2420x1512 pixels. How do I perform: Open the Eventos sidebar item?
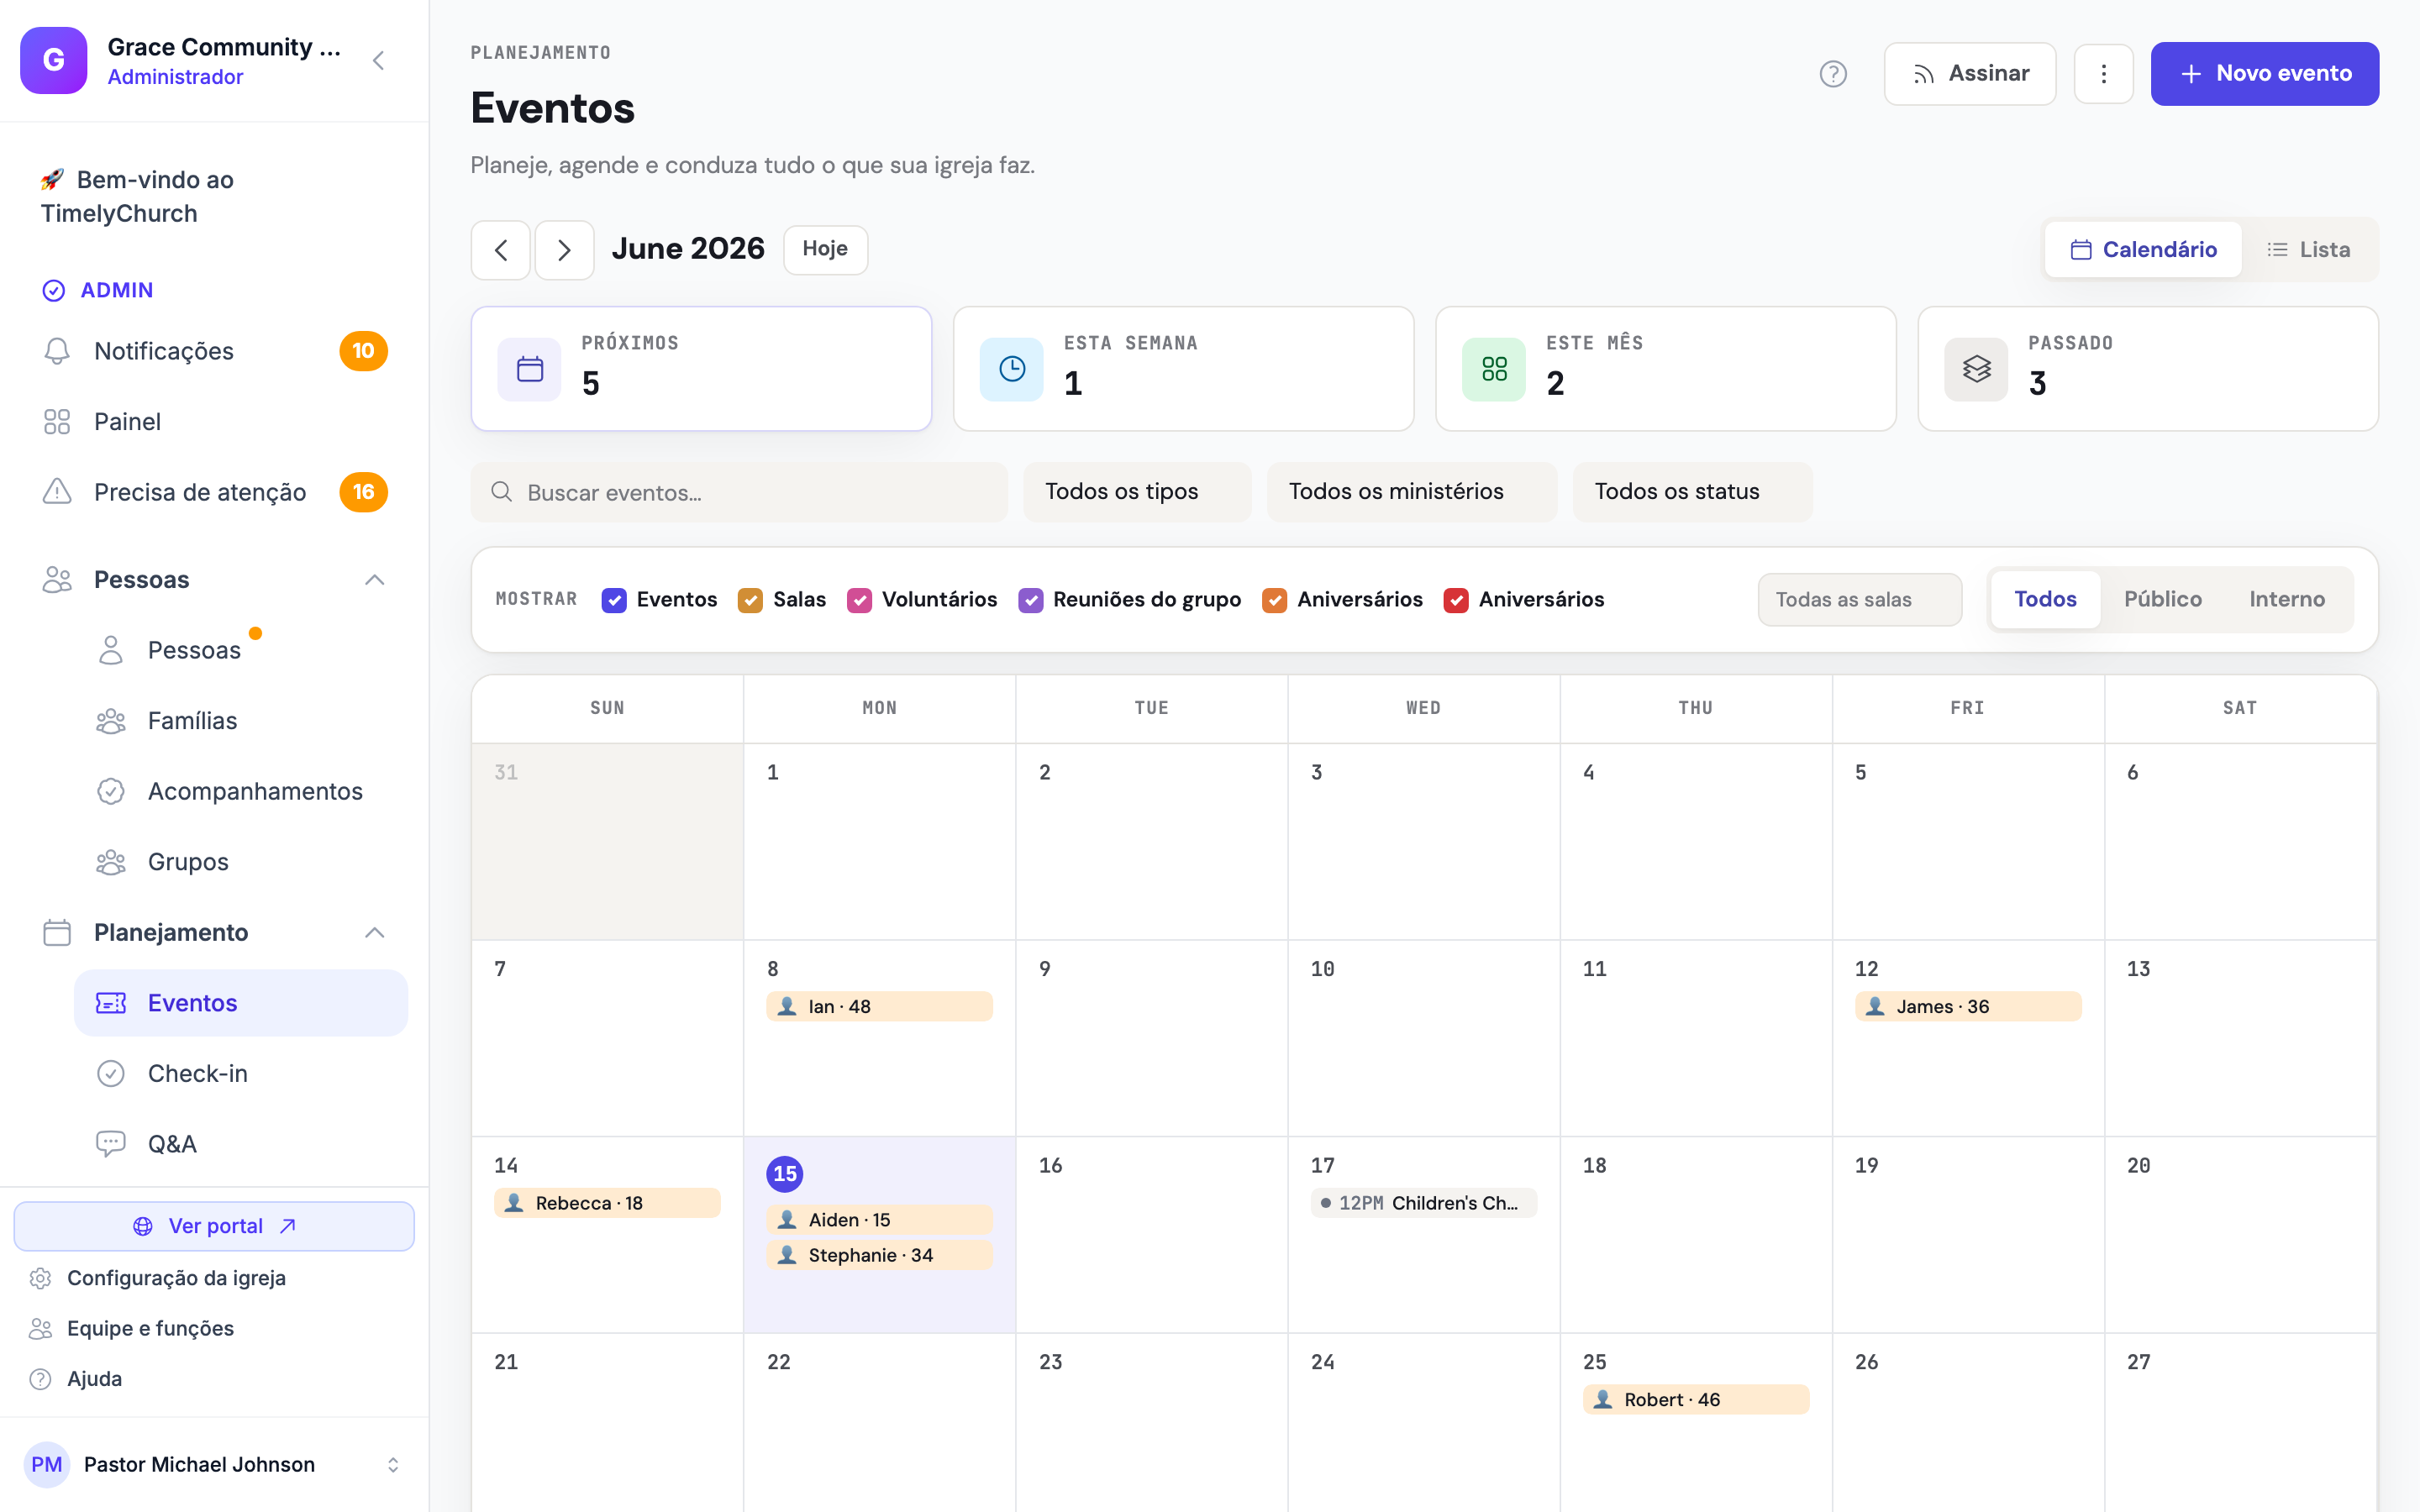241,1003
